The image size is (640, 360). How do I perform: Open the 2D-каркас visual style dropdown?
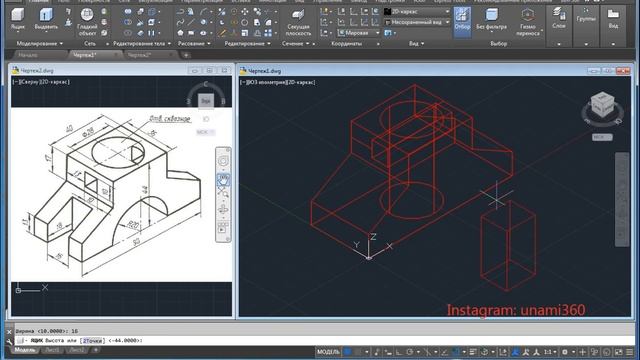point(417,12)
